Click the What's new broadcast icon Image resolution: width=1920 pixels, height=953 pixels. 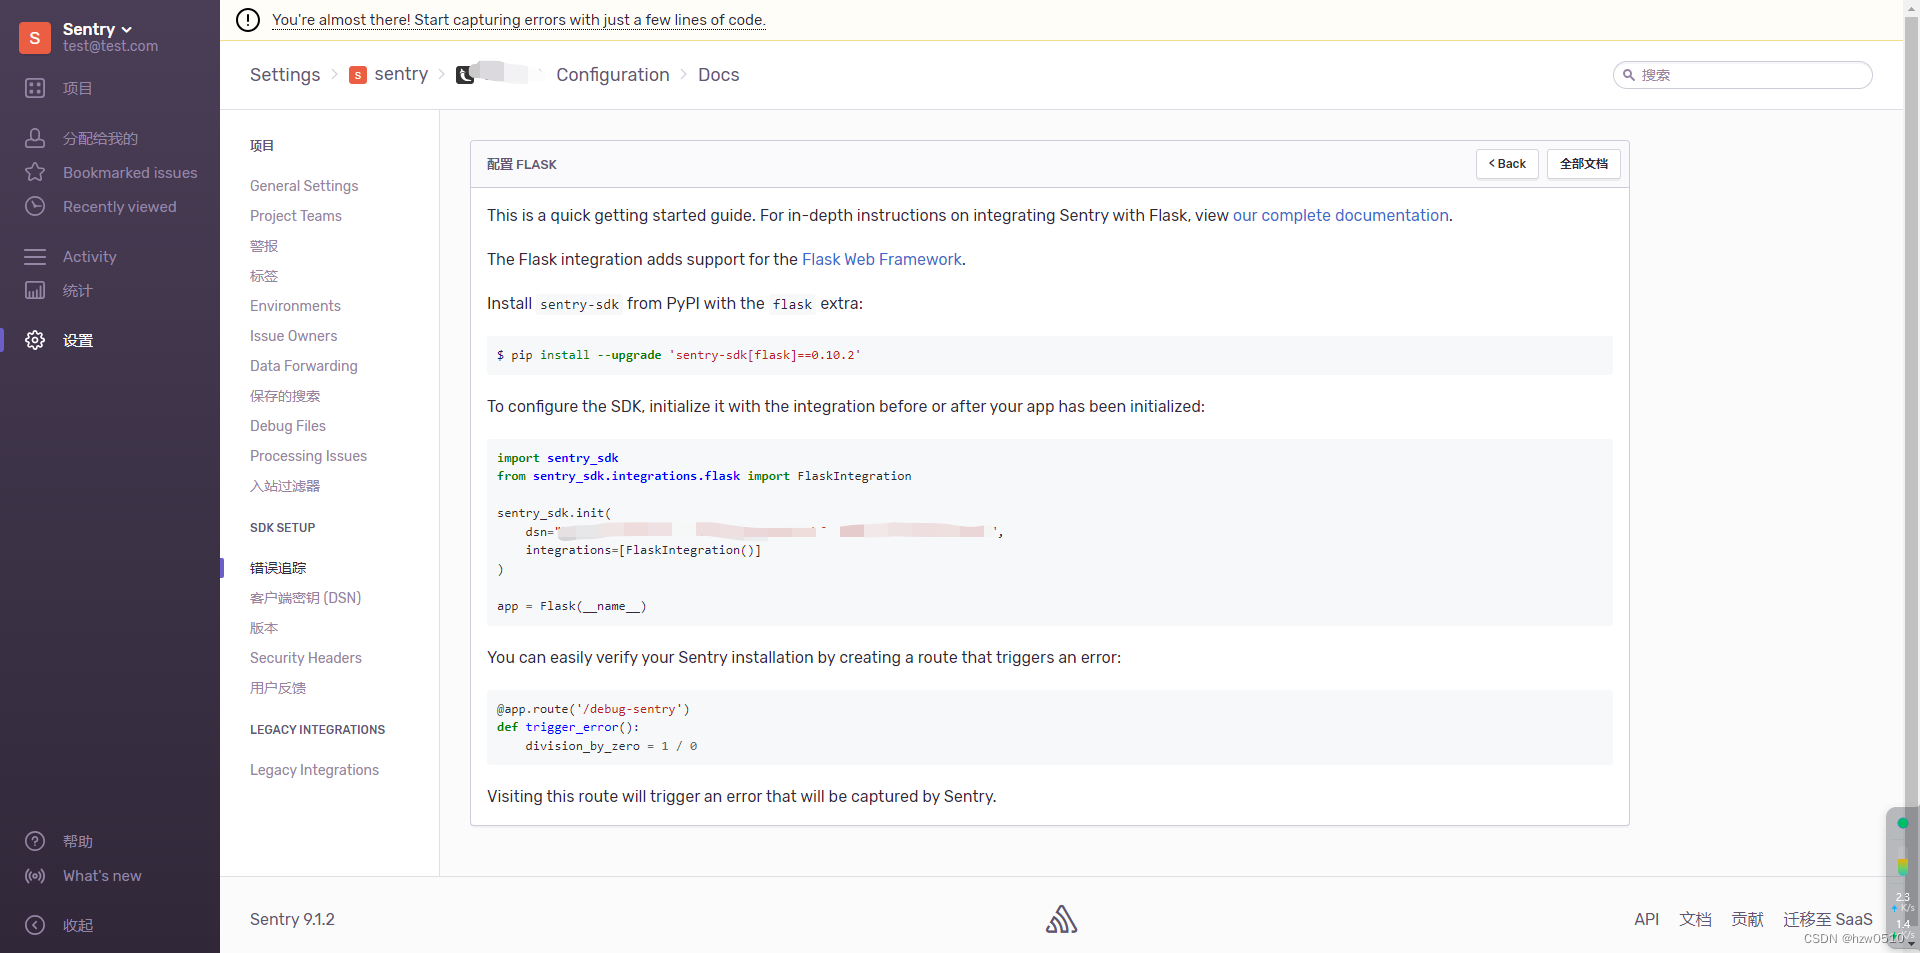[x=35, y=875]
